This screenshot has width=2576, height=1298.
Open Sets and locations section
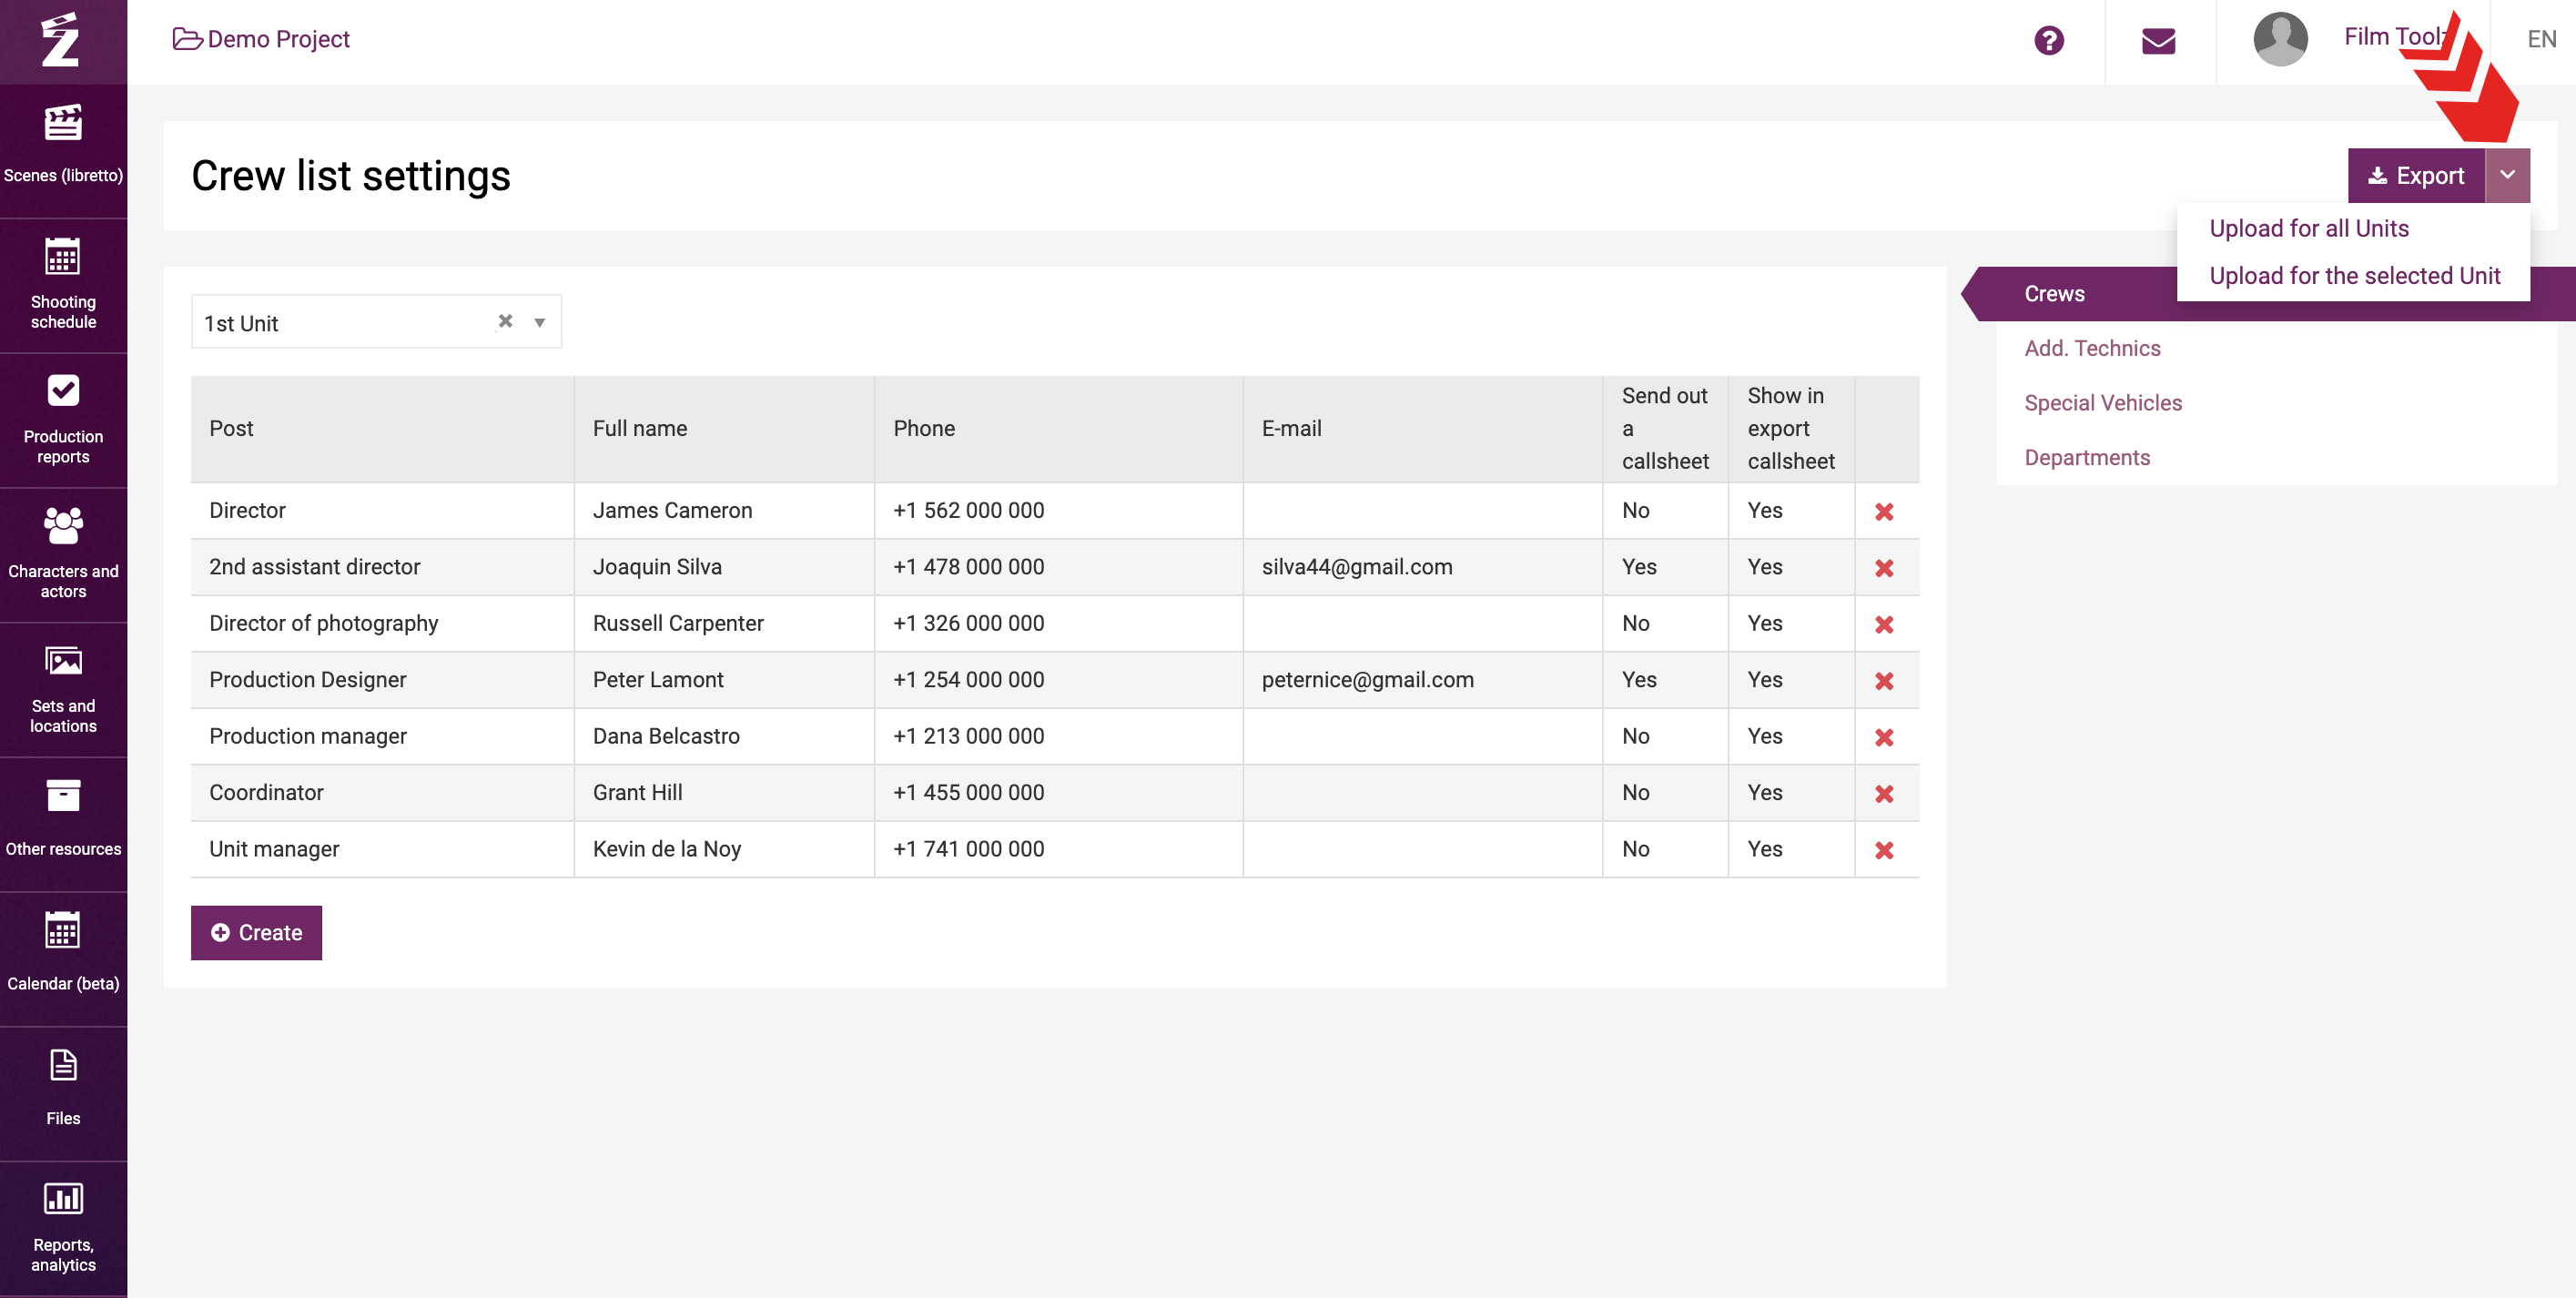63,689
